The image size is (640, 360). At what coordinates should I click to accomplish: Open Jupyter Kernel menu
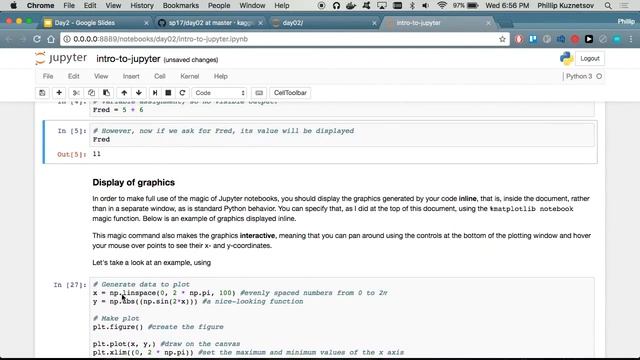(x=189, y=76)
